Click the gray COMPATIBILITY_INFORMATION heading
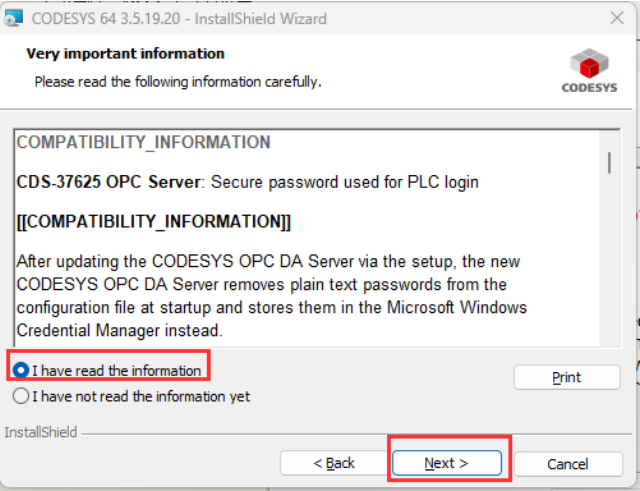The width and height of the screenshot is (640, 491). (143, 142)
